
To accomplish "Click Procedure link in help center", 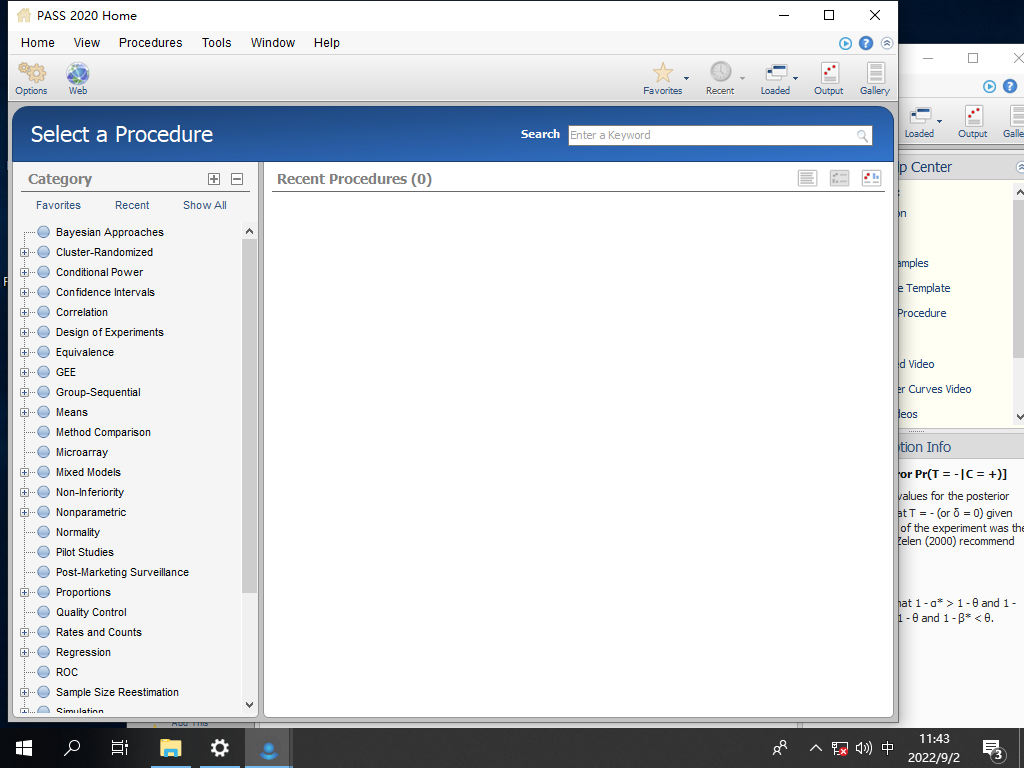I will coord(922,313).
